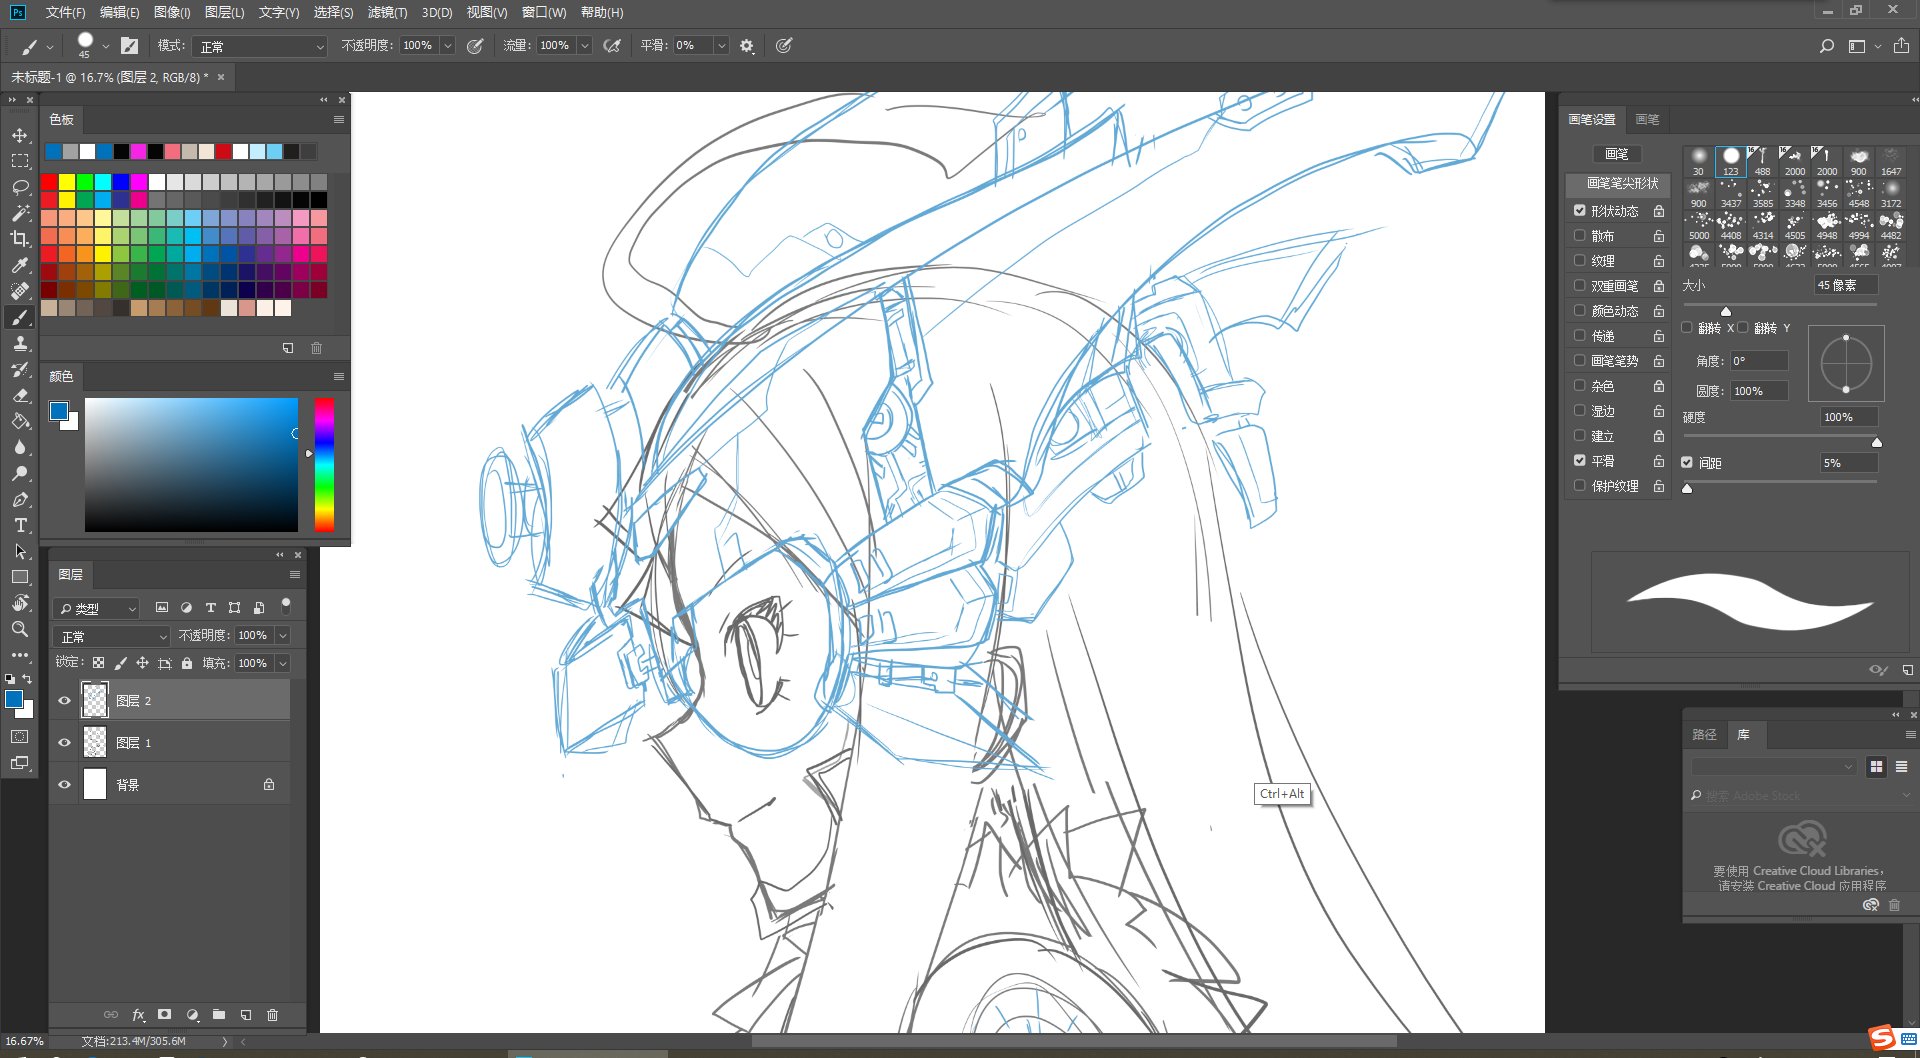Enable Dual Brush checkbox (双重画笔)
Screen dimensions: 1920x1058
pos(1580,286)
